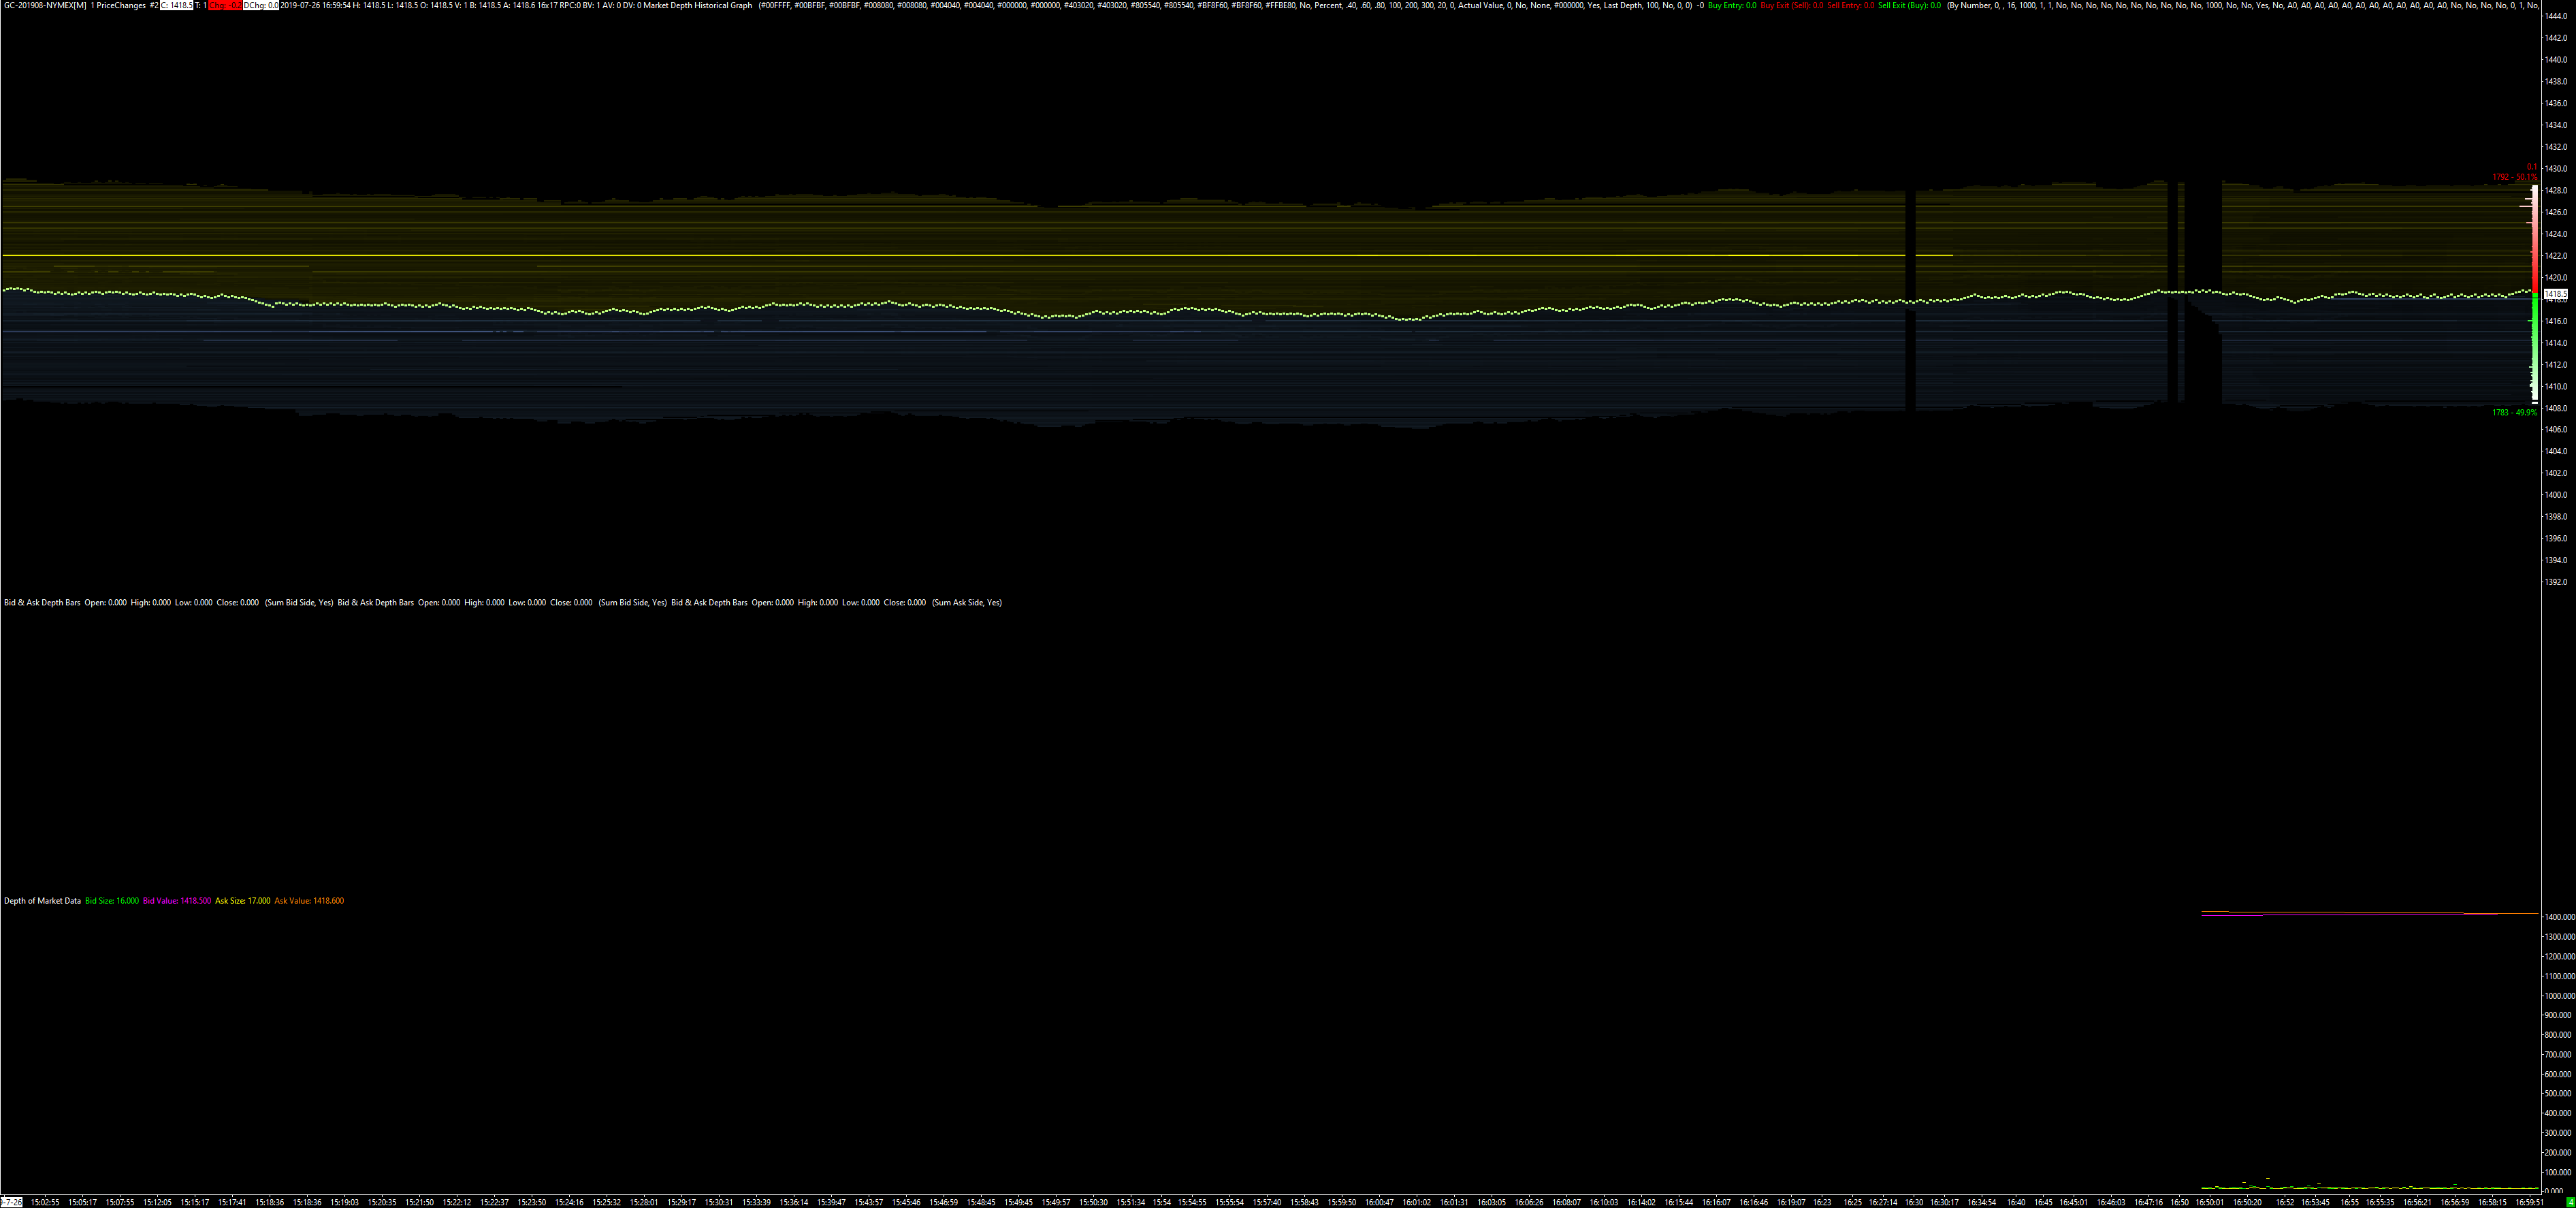The image size is (2576, 1208).
Task: Click the Sell Exit (Buy) label
Action: pyautogui.click(x=1909, y=6)
